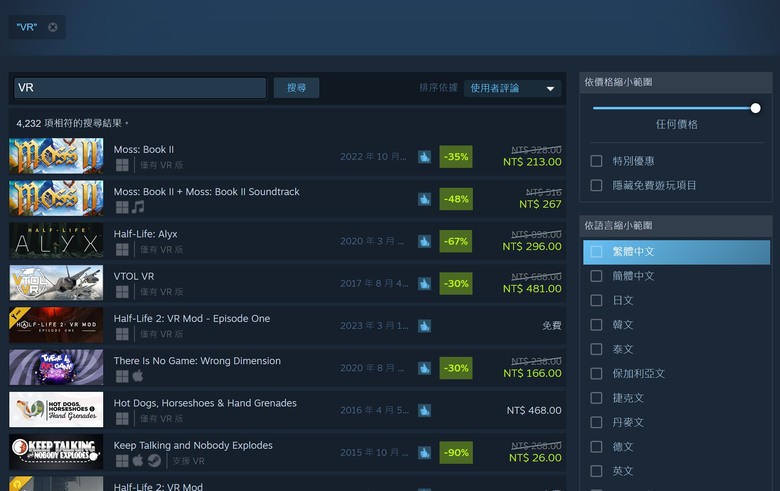Open the Keep Talking and Nobody Explodes thumbnail
Image resolution: width=780 pixels, height=491 pixels.
(x=56, y=452)
